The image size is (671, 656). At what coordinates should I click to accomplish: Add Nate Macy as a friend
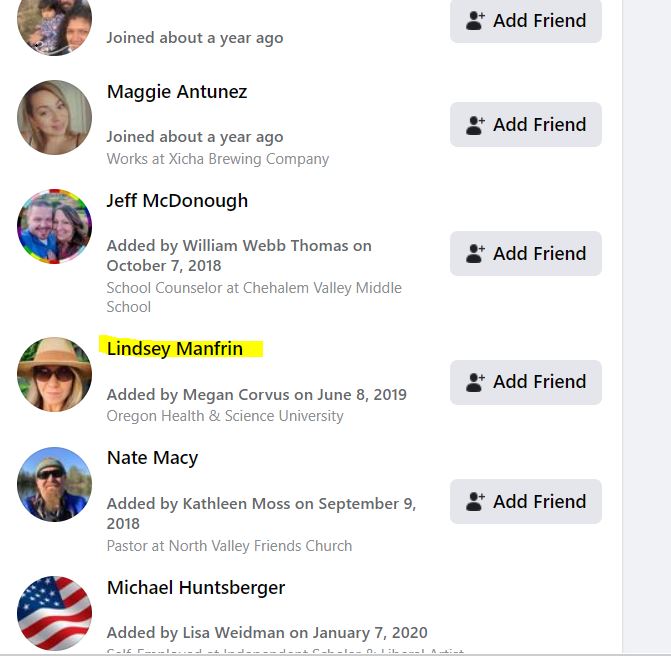(x=526, y=501)
